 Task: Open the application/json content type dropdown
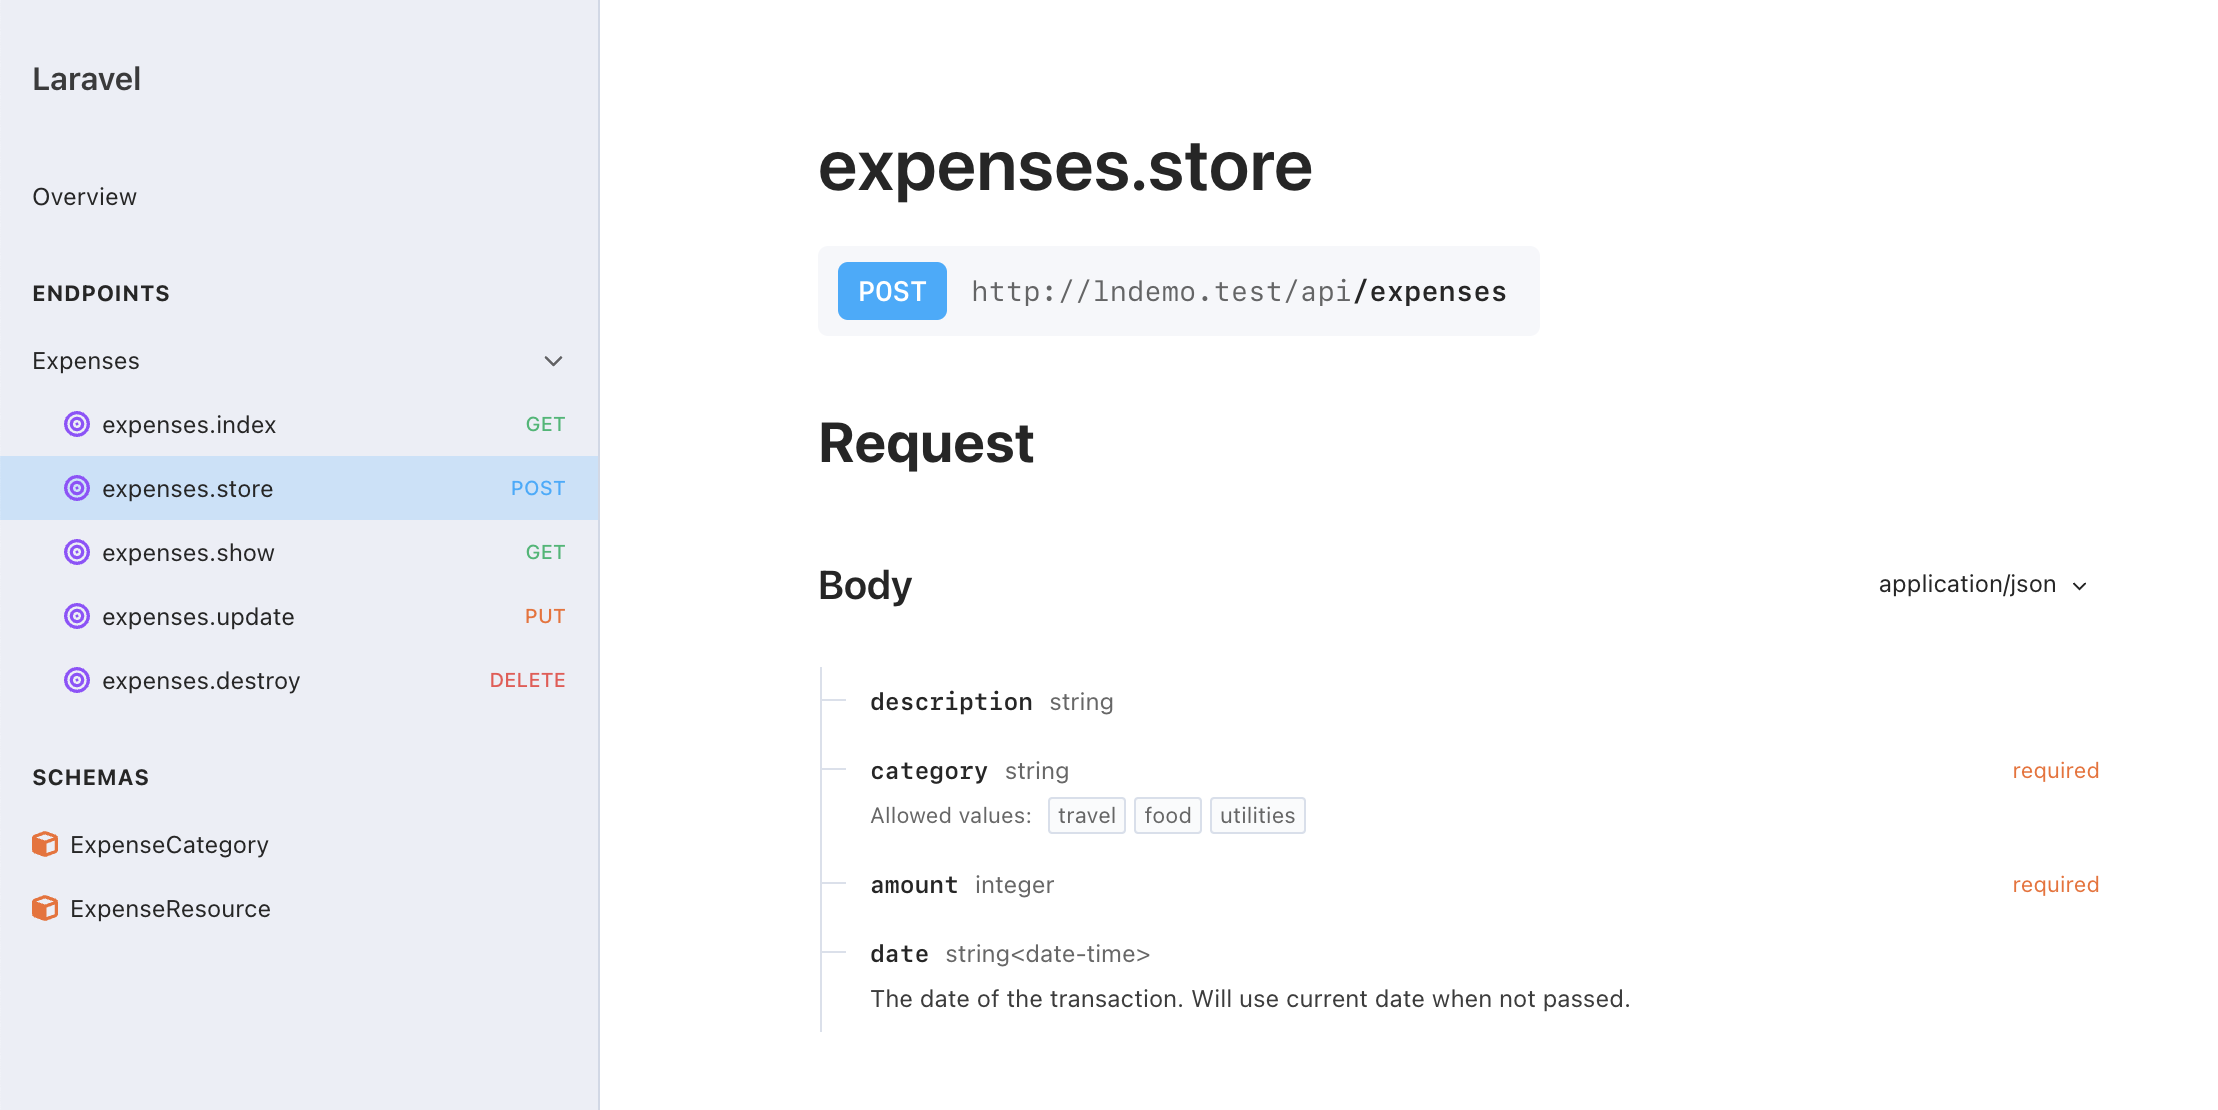1982,585
